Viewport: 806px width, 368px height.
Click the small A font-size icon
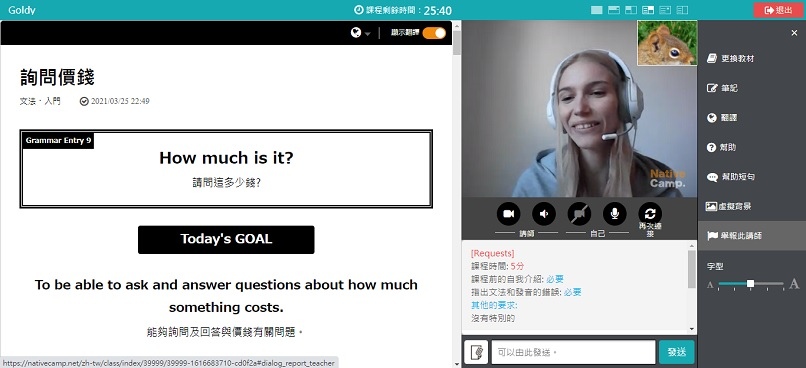pos(710,285)
